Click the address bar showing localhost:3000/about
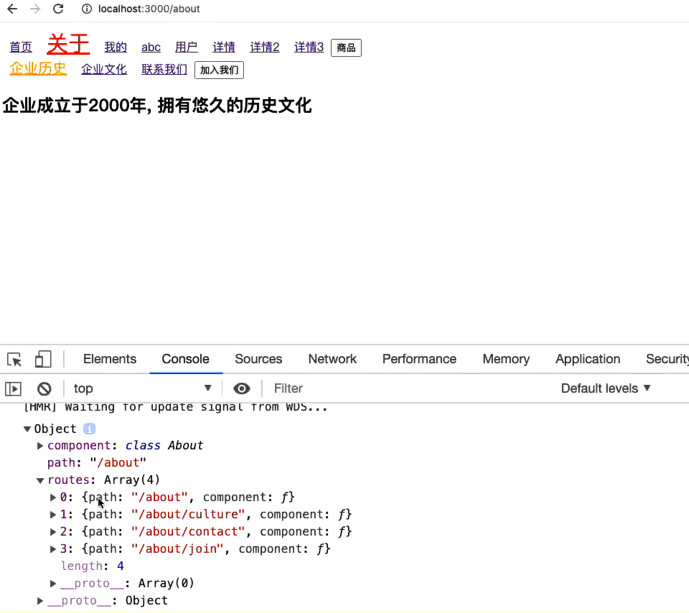This screenshot has height=613, width=689. coord(149,9)
